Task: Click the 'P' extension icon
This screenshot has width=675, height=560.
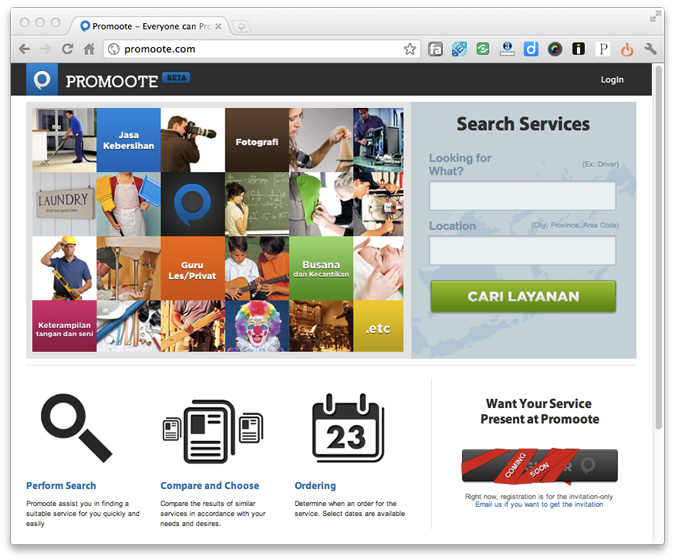Action: [603, 49]
